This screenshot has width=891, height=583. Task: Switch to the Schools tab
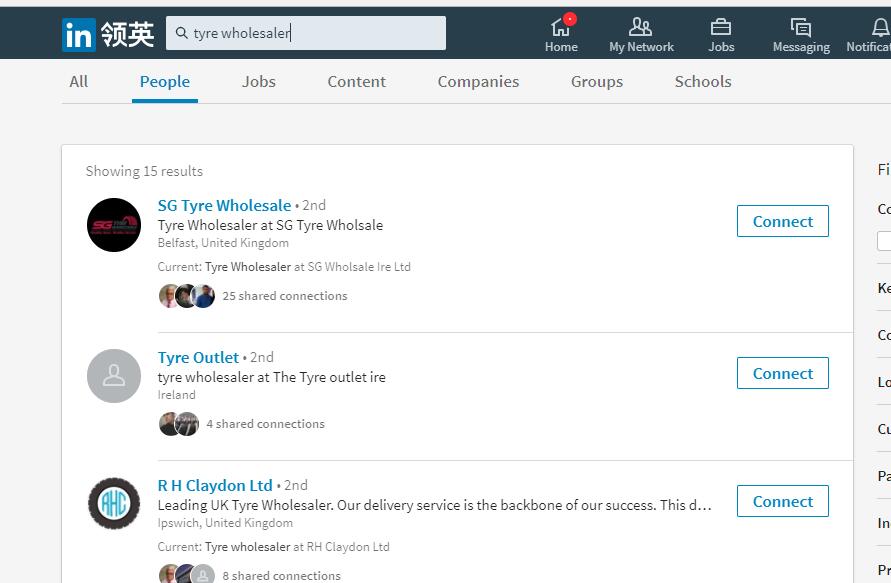point(703,82)
